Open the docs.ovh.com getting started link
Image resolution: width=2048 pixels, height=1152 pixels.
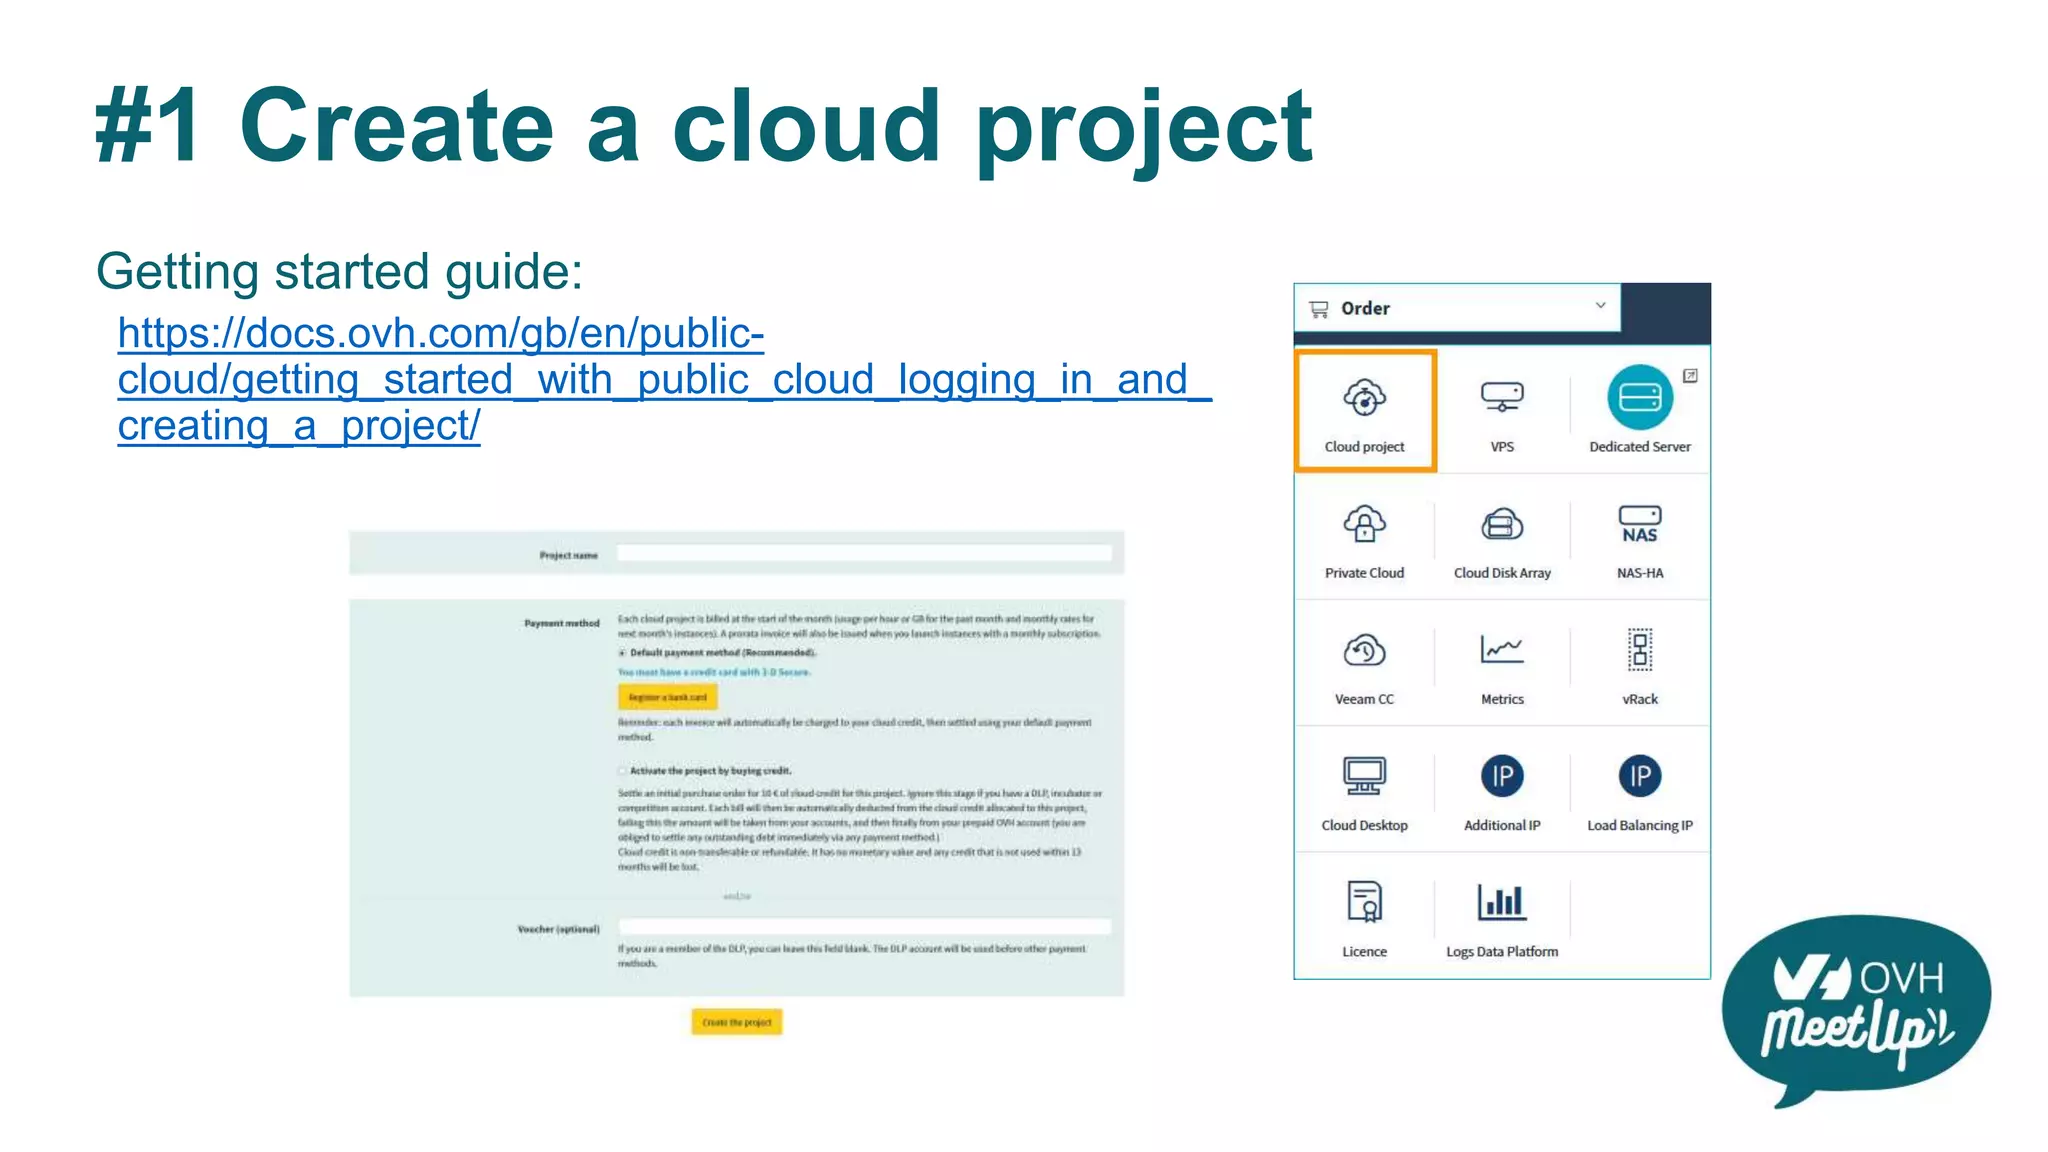pyautogui.click(x=664, y=379)
